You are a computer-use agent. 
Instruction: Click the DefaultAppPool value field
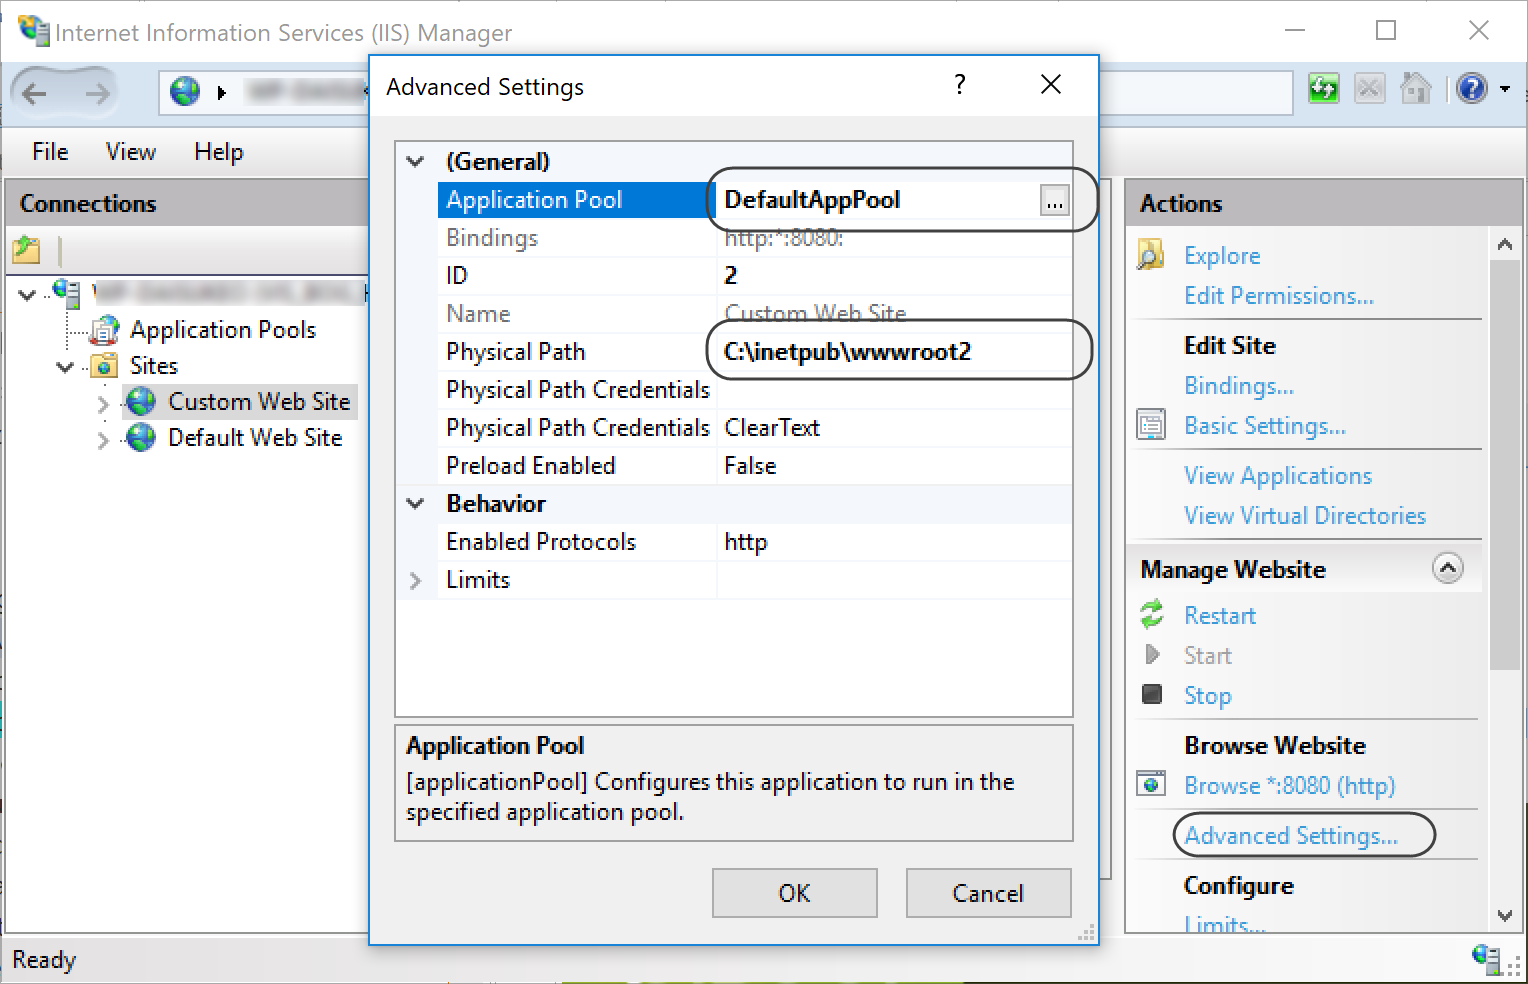click(x=878, y=200)
